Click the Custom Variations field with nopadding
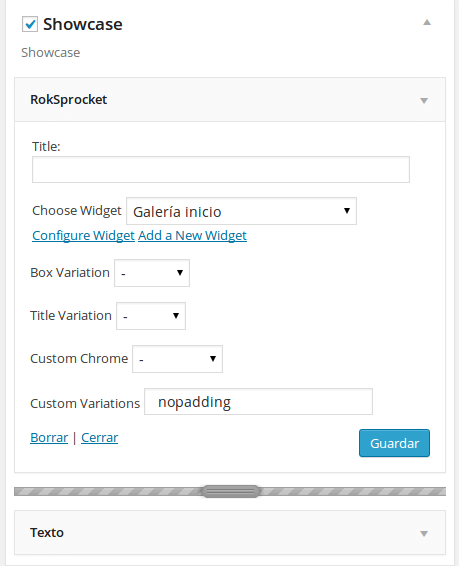 (258, 401)
